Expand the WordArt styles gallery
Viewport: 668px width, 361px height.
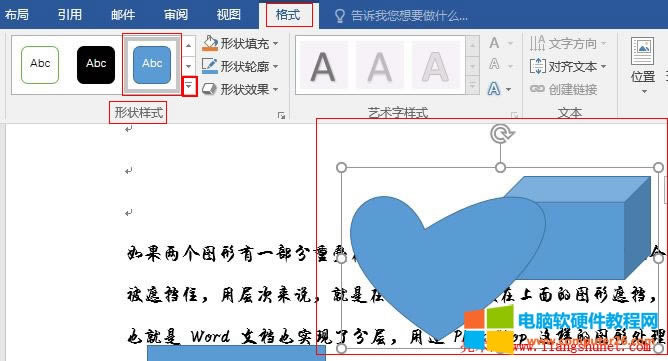point(472,86)
